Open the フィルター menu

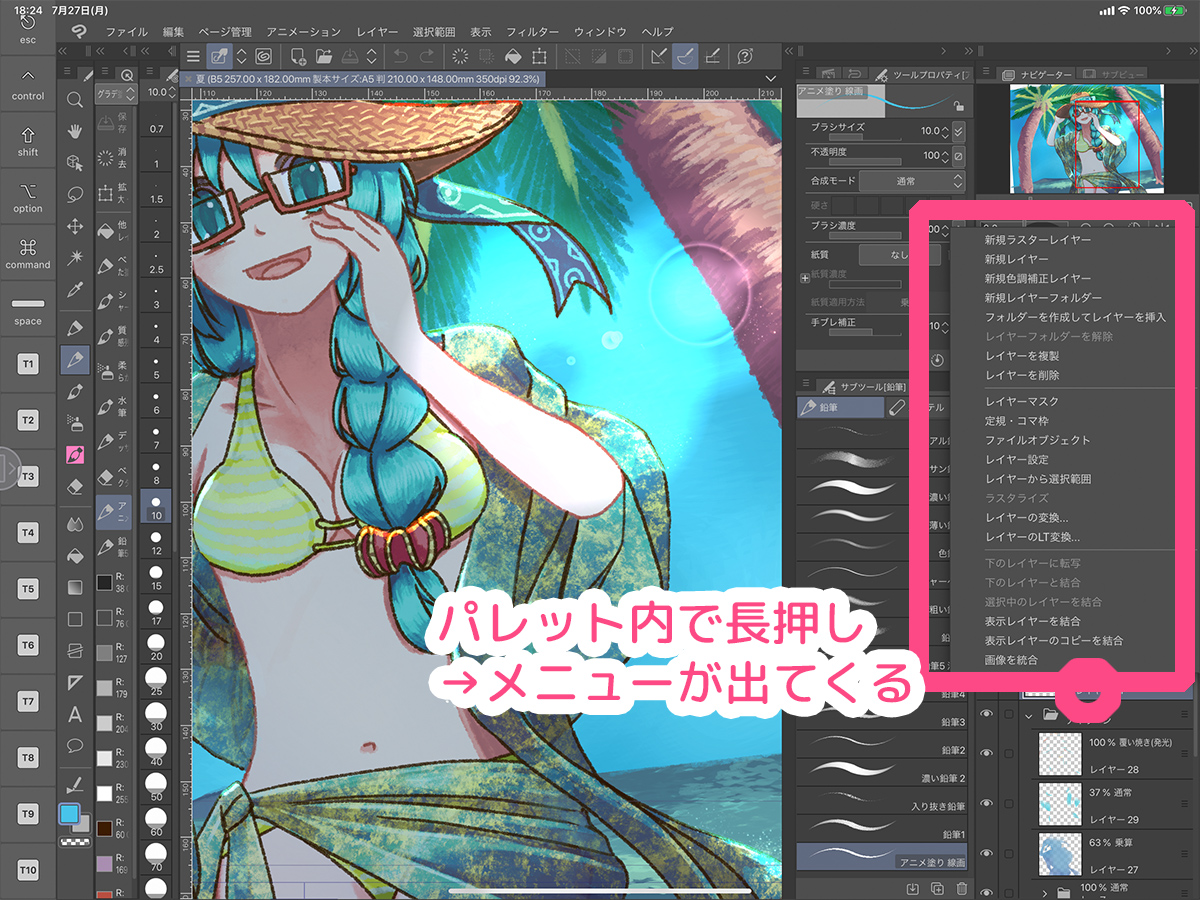[x=532, y=32]
